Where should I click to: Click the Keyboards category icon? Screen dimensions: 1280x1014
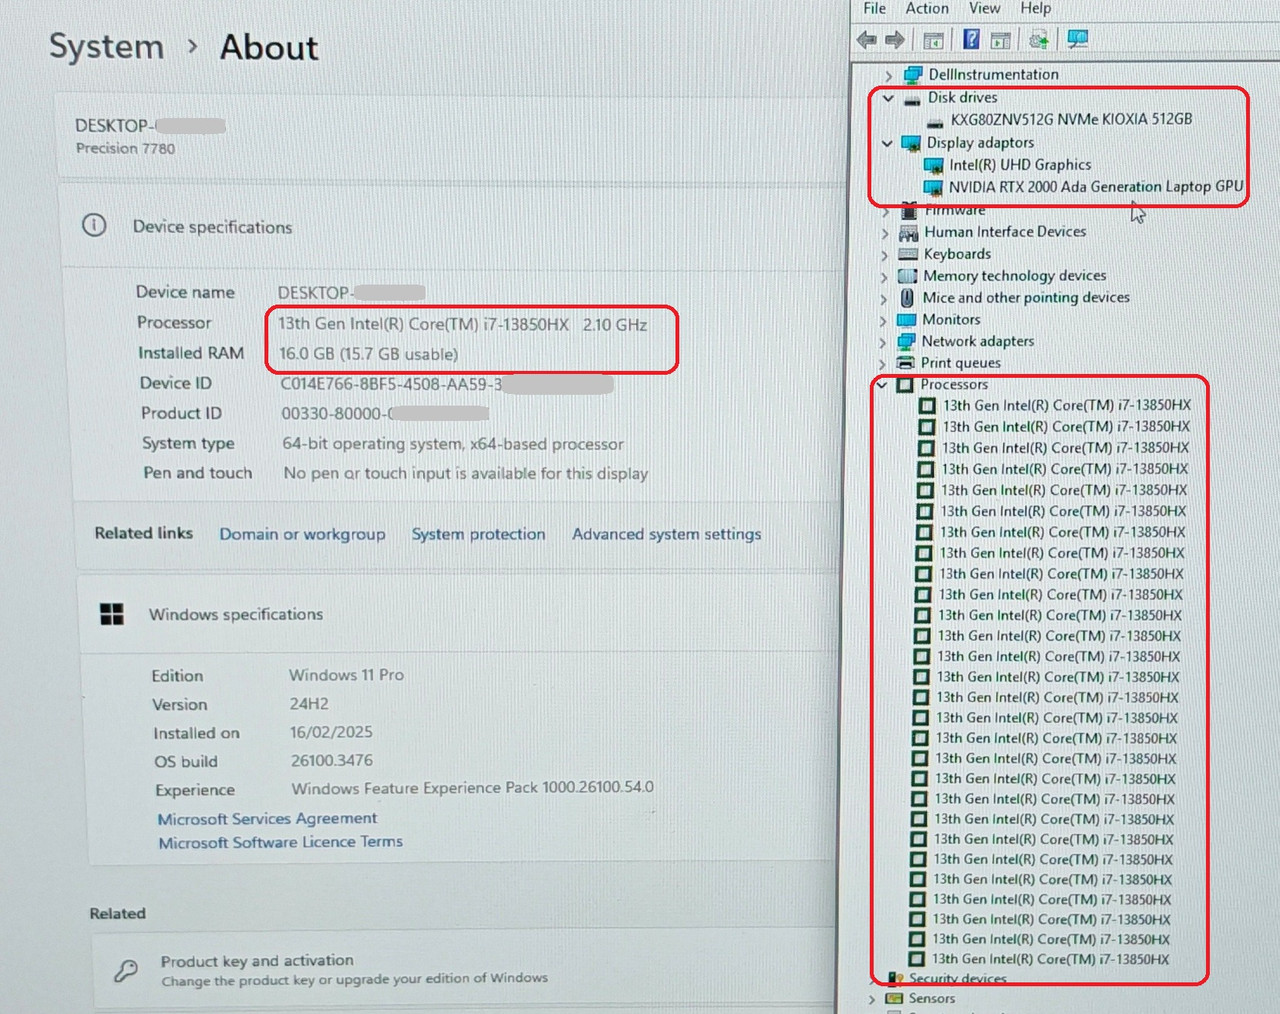(908, 254)
